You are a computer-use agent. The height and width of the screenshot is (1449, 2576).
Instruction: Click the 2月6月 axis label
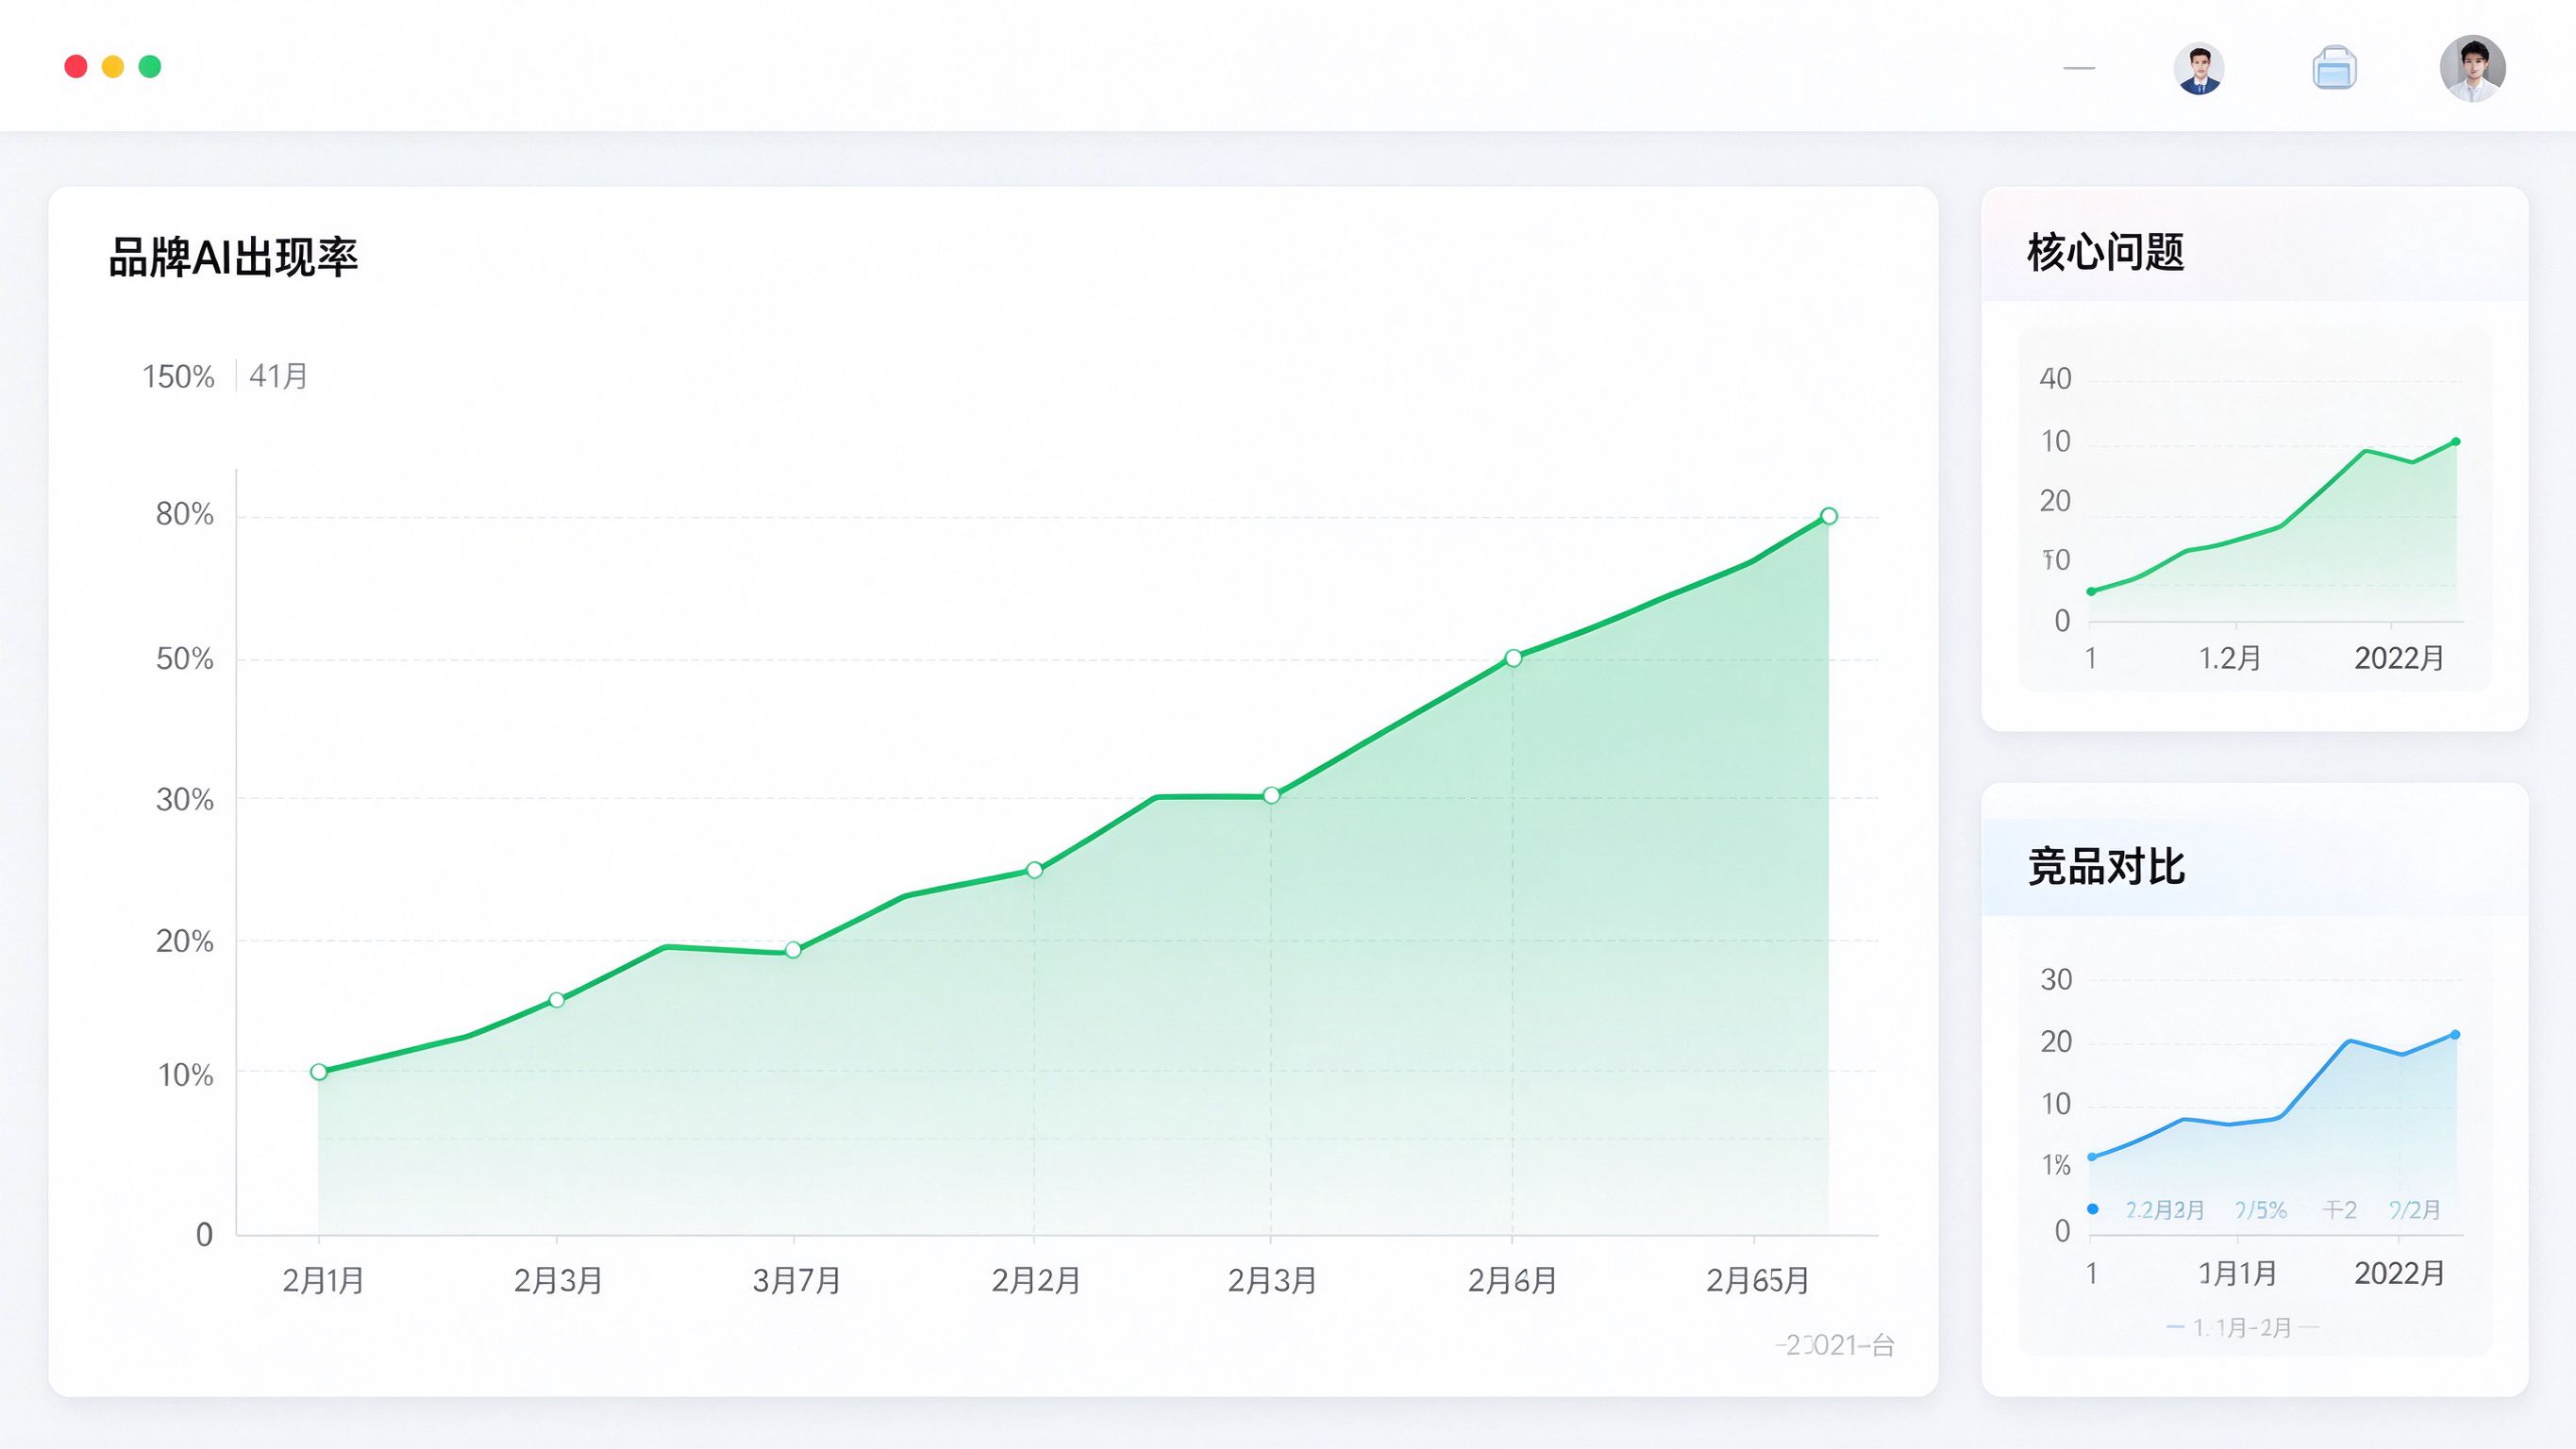pos(1512,1280)
